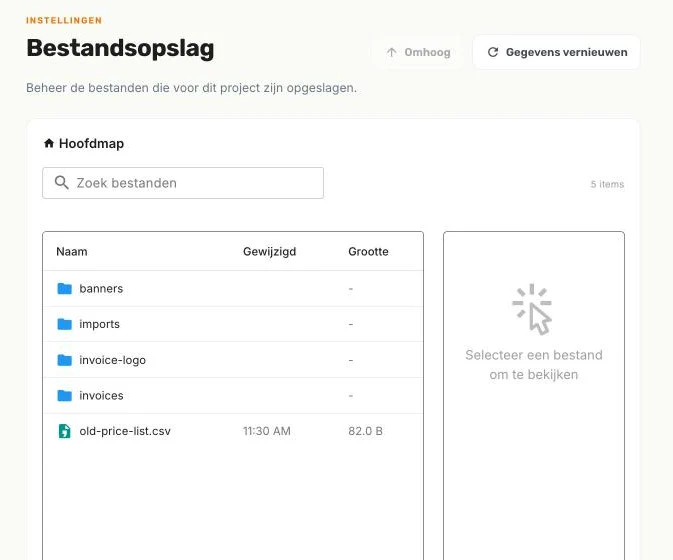Image resolution: width=673 pixels, height=560 pixels.
Task: Click the imports folder icon
Action: click(x=64, y=324)
